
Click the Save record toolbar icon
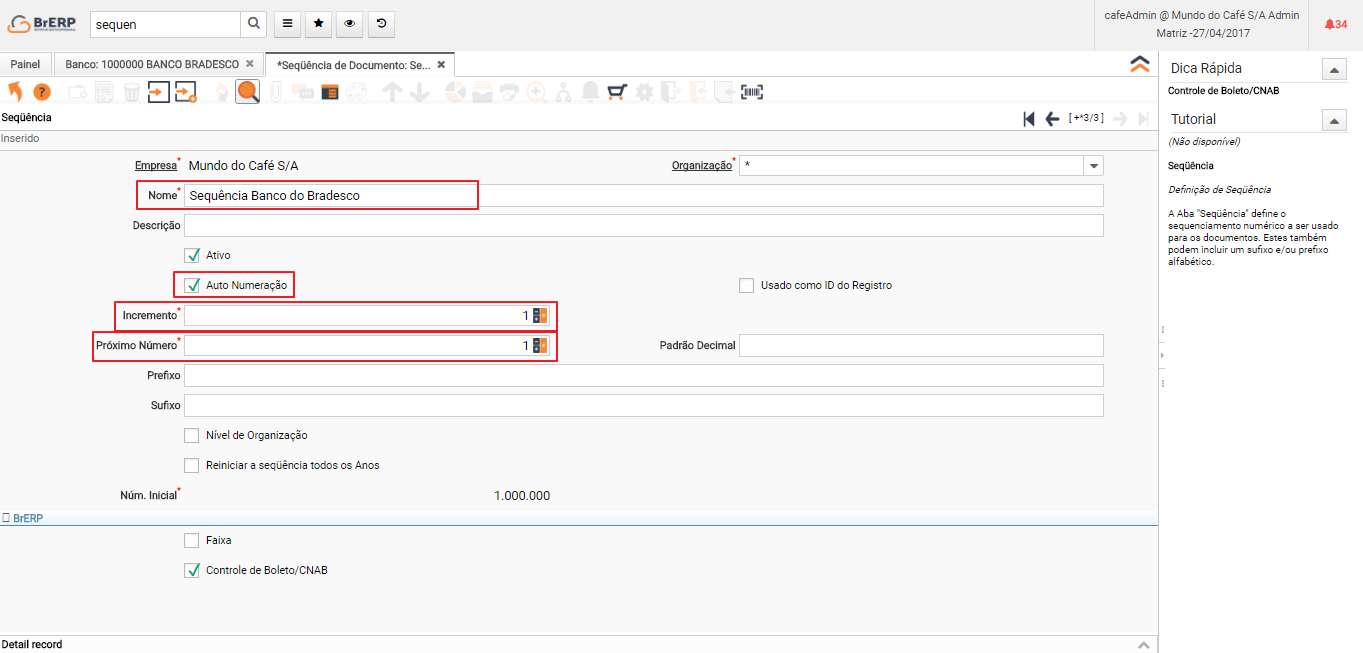(158, 92)
